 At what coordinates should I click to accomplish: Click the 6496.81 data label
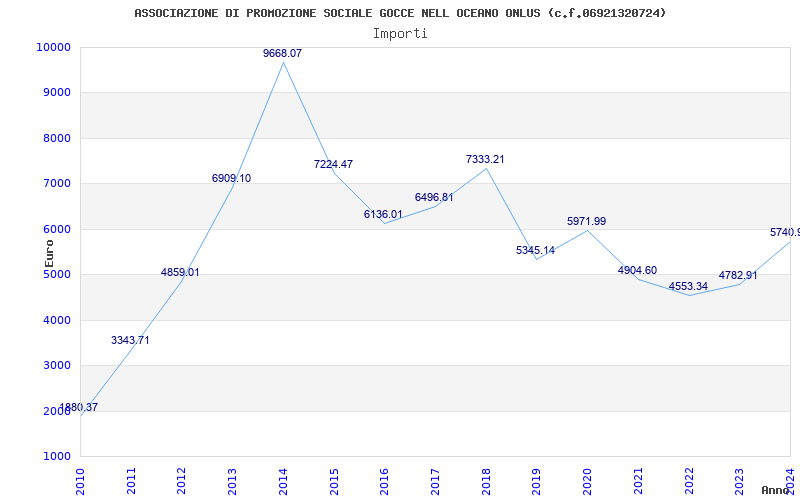coord(434,197)
